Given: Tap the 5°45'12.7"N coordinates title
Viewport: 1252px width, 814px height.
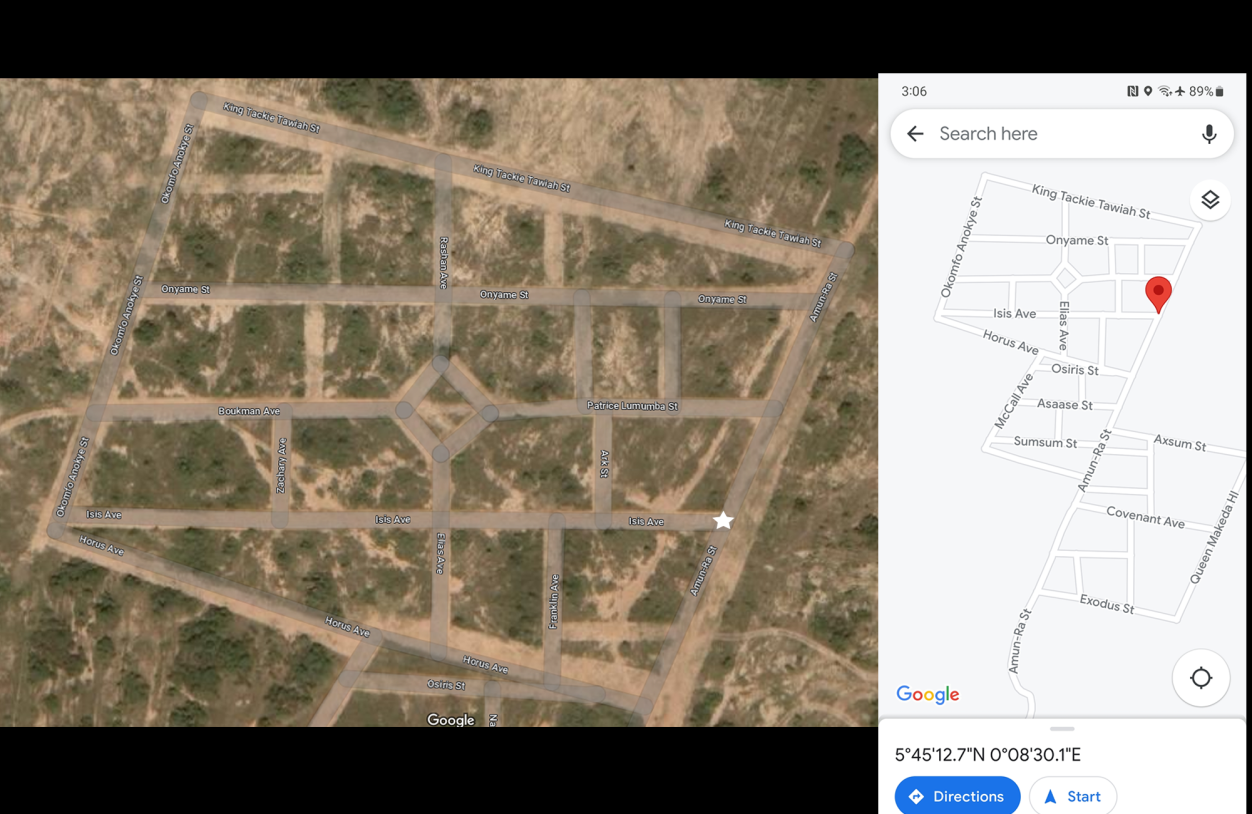Looking at the screenshot, I should tap(987, 755).
